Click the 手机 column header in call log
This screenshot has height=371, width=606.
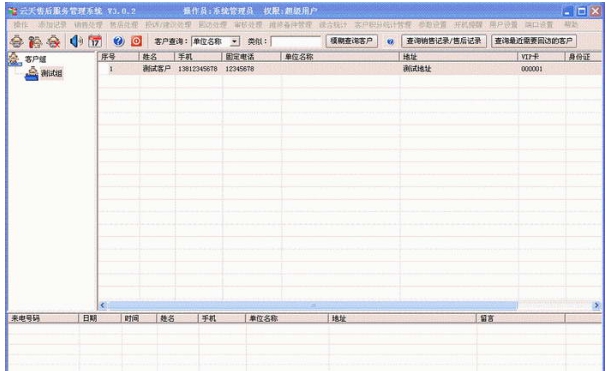pos(222,318)
